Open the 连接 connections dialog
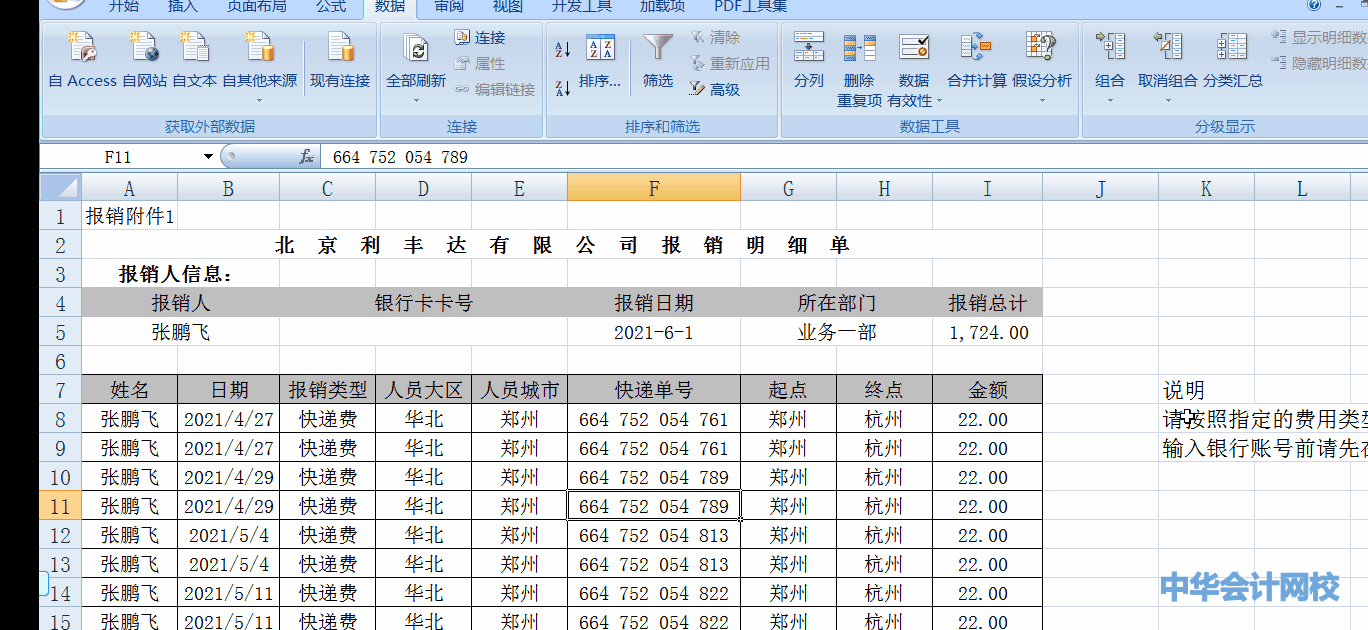 (x=480, y=38)
